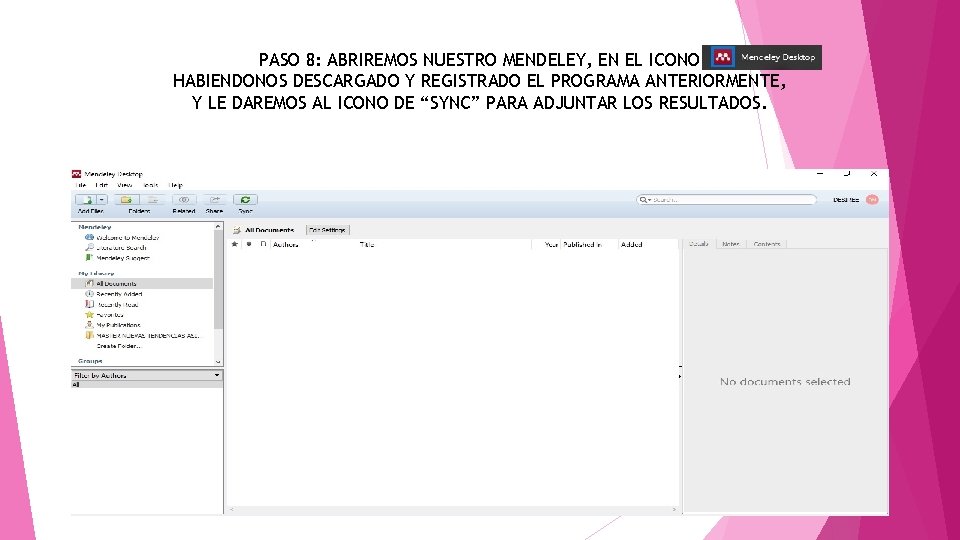
Task: Switch to the Notes tab
Action: [731, 244]
